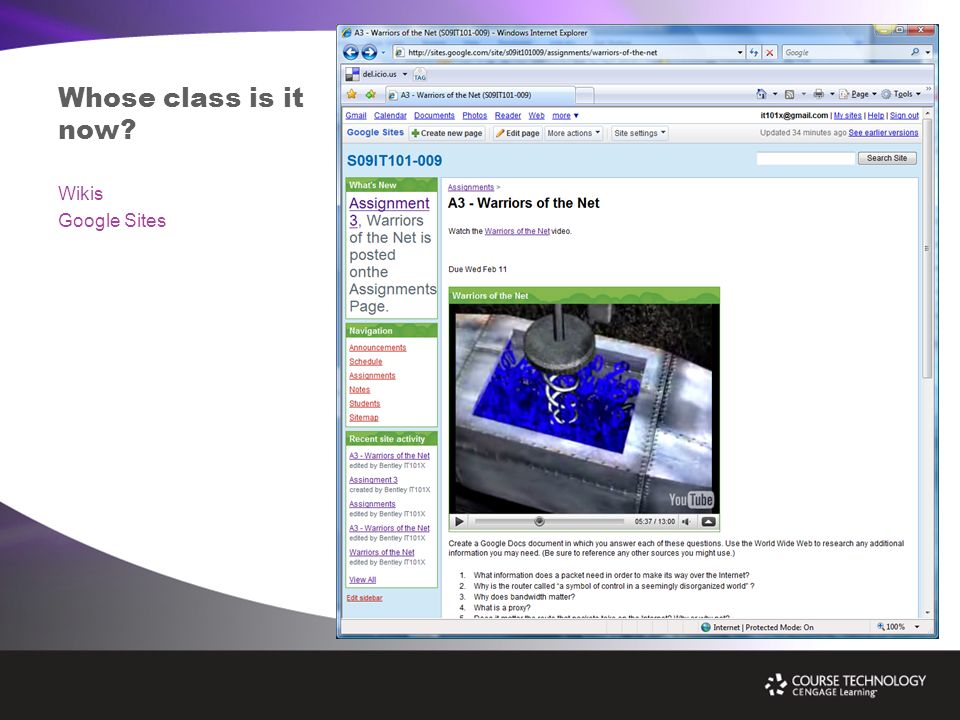Open Reader from the Google bar
The height and width of the screenshot is (720, 960).
click(508, 116)
